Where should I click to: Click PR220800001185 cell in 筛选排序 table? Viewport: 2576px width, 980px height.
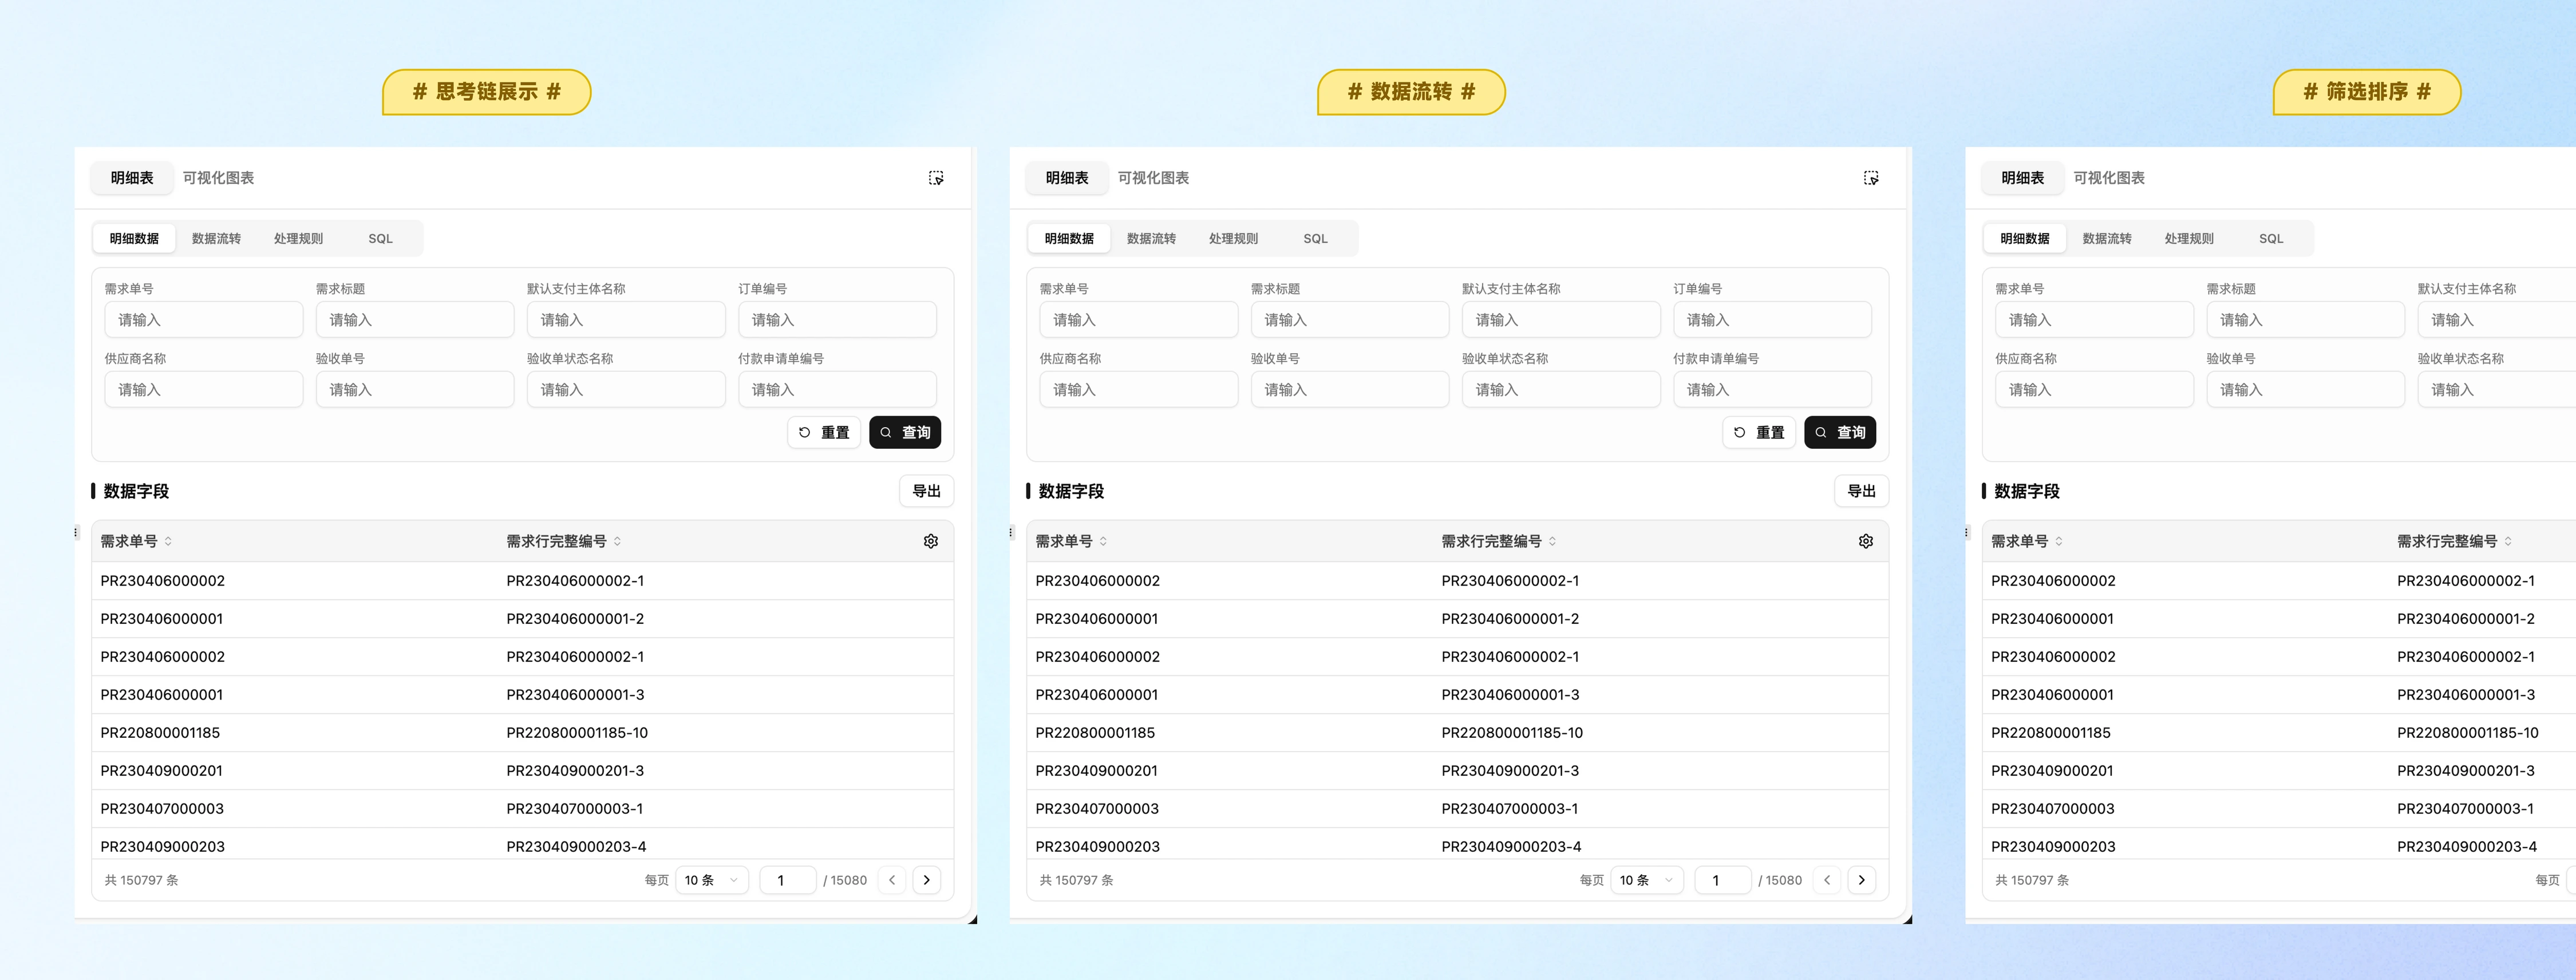2051,733
